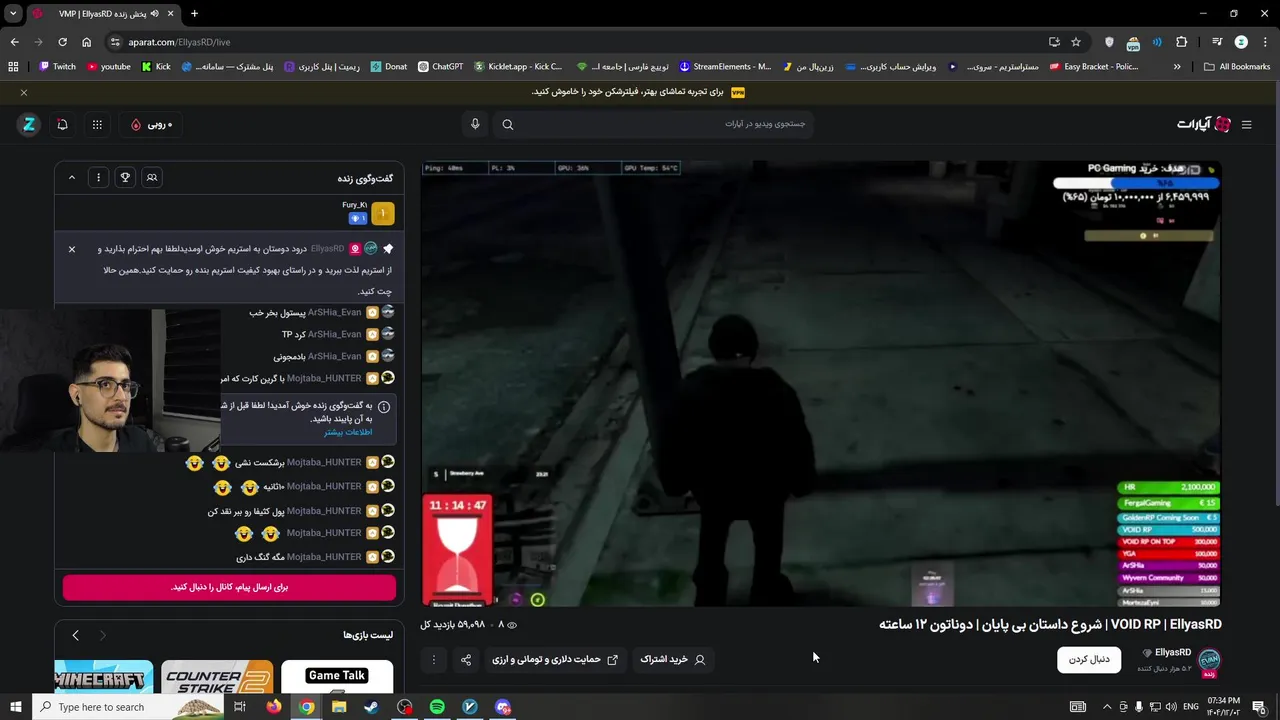
Task: Share the live stream
Action: [466, 659]
